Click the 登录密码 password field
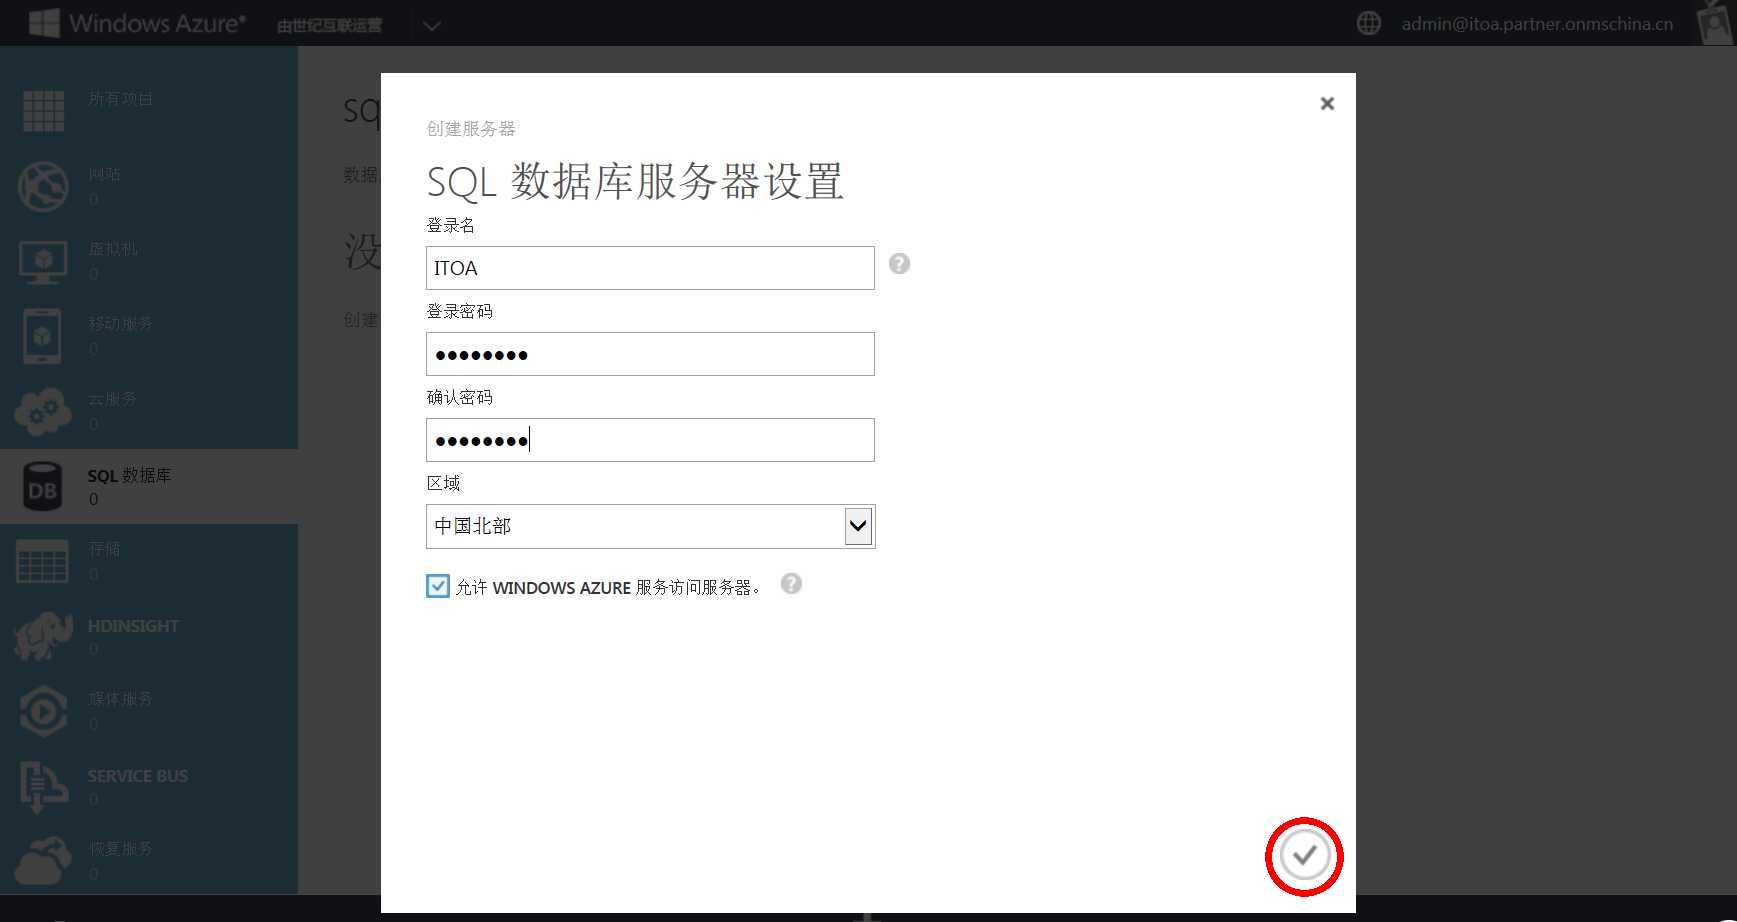 (x=650, y=354)
